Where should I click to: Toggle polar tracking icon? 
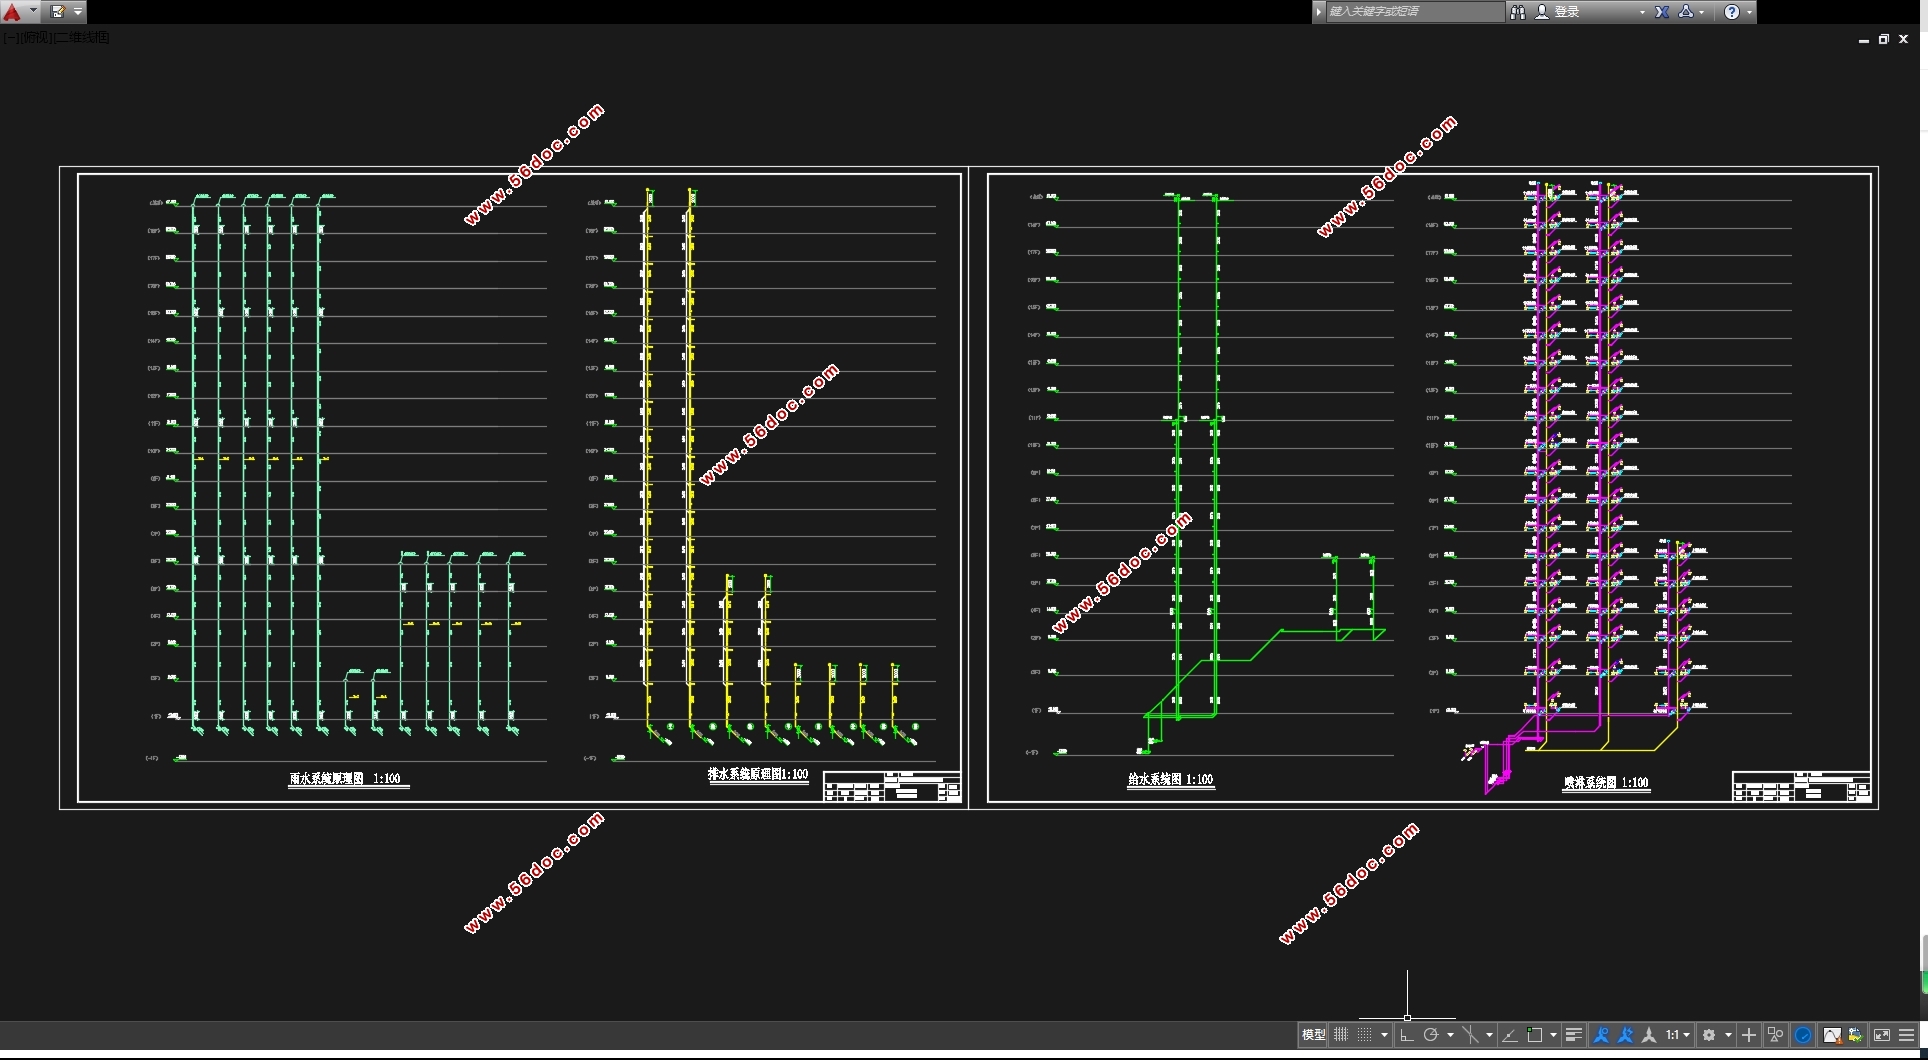pyautogui.click(x=1431, y=1035)
